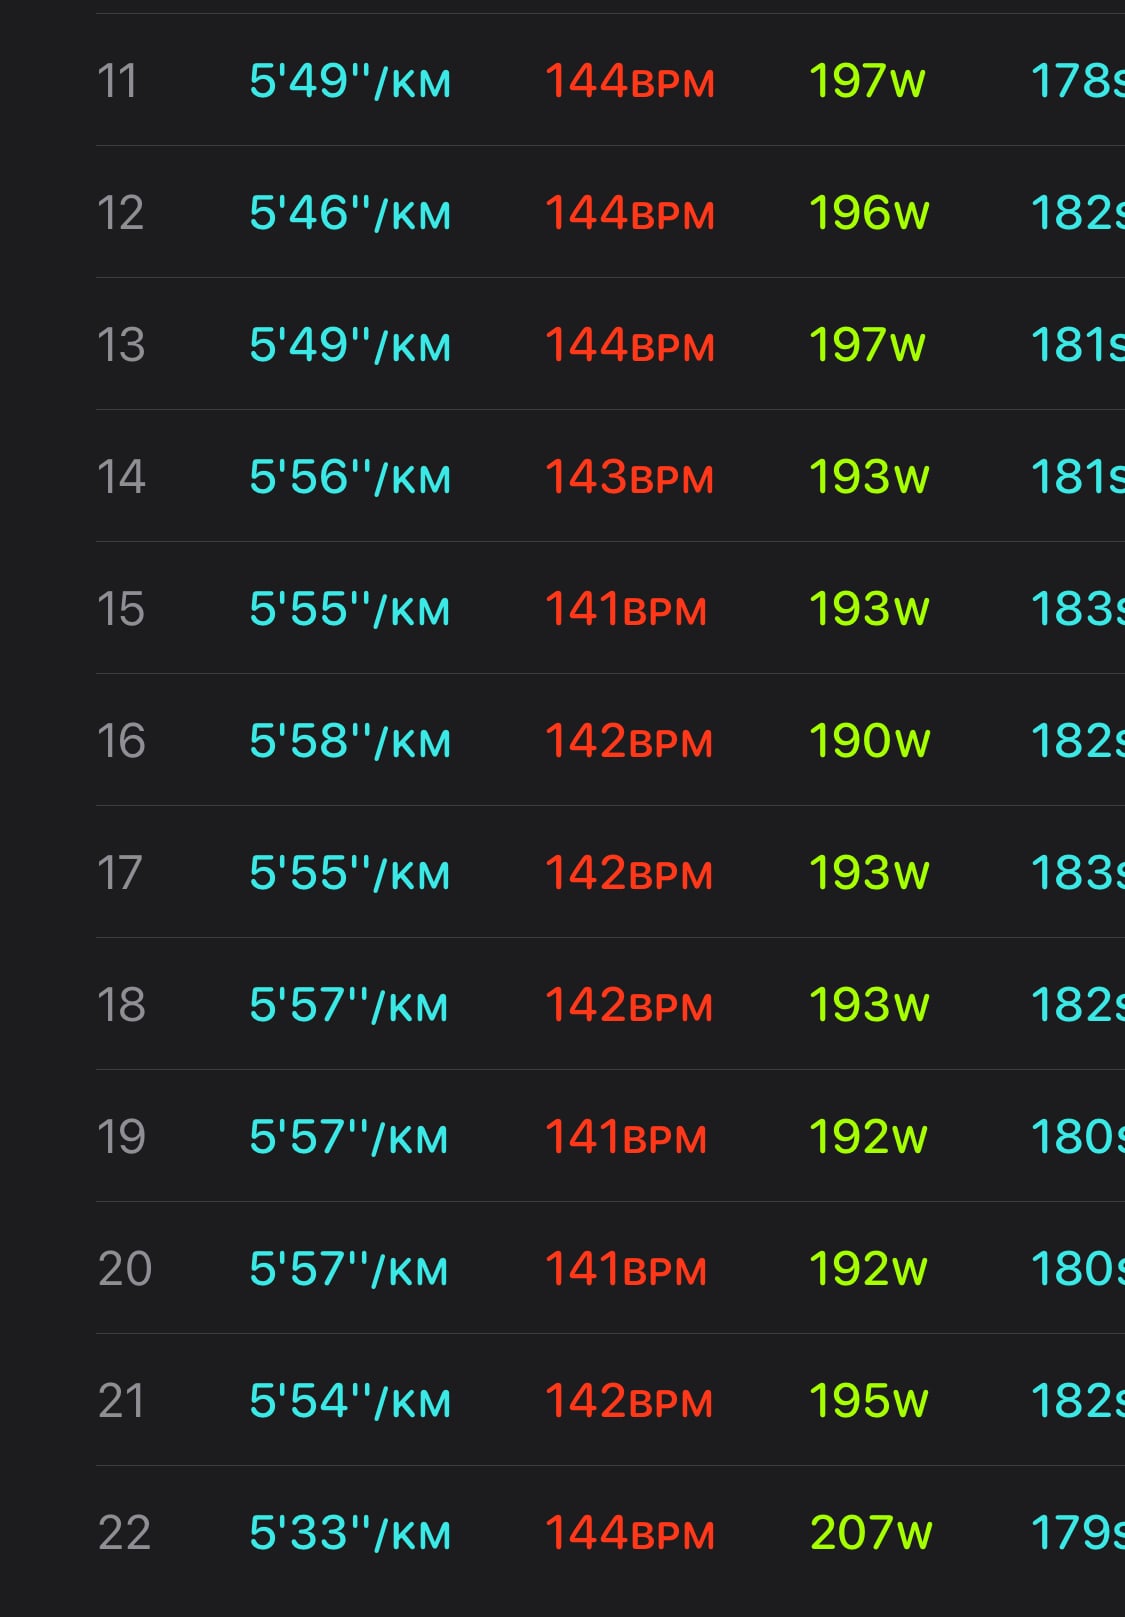Screen dimensions: 1125x1617
Task: Tap 141BPM heart rate in split 20
Action: point(626,1269)
